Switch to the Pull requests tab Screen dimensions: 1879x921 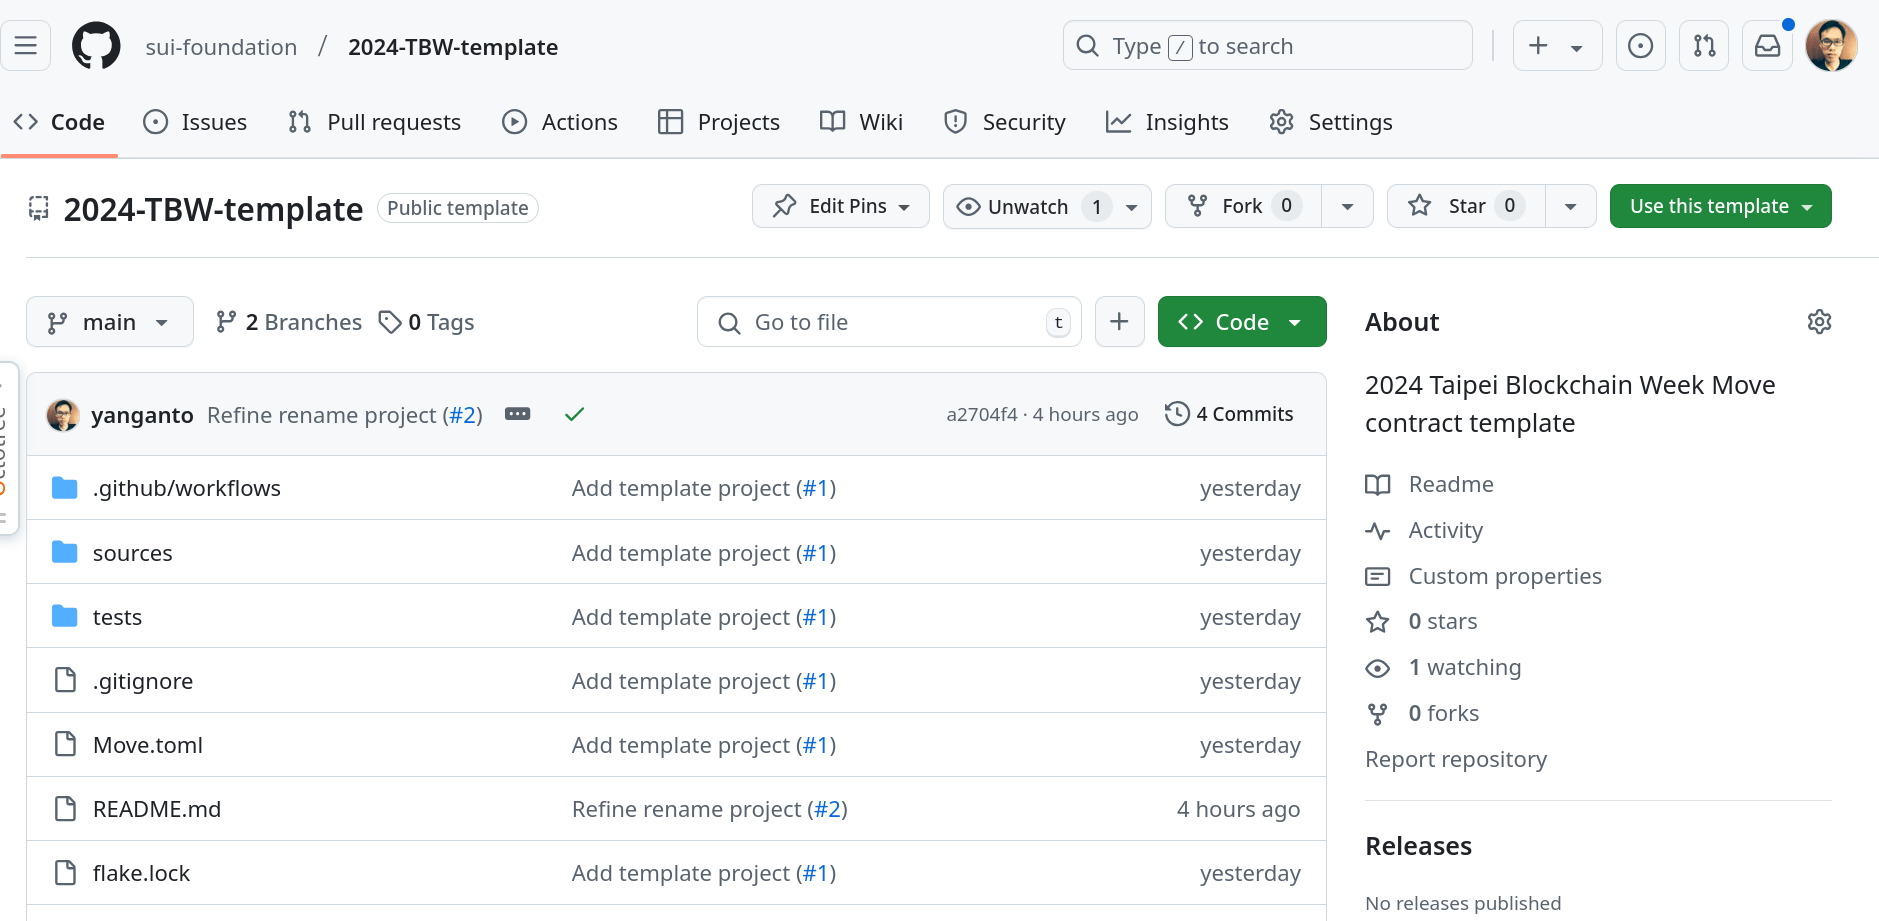coord(374,122)
